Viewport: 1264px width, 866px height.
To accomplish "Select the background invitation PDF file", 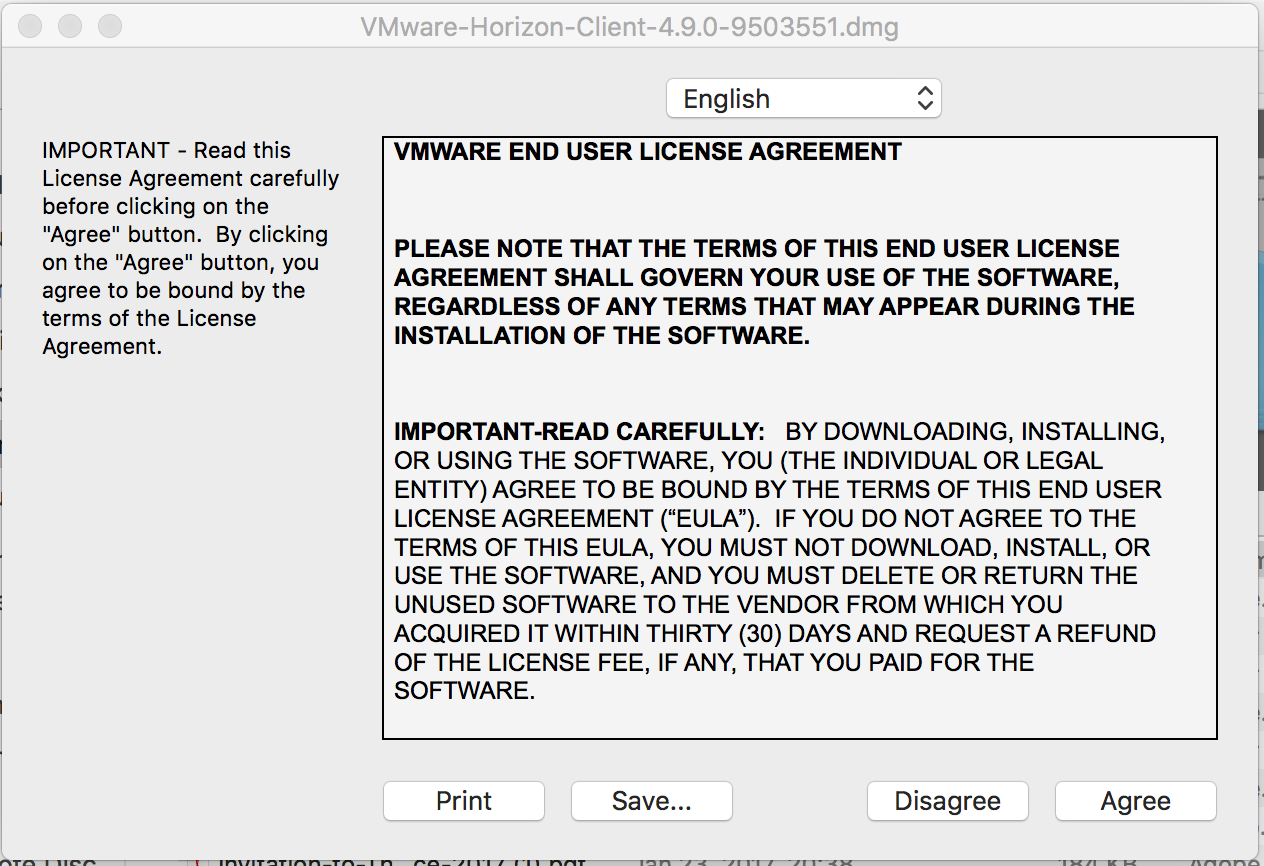I will (400, 860).
